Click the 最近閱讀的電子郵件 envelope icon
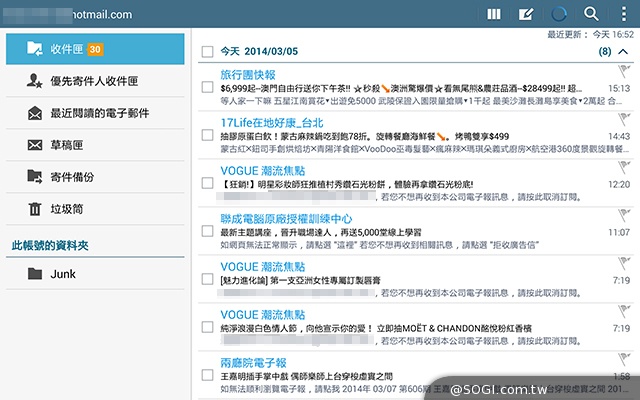 (35, 113)
